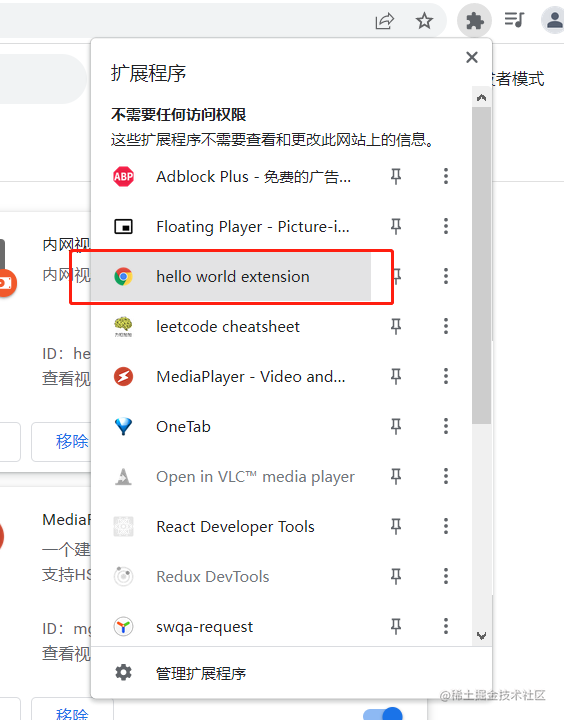Pin the leetcode cheatsheet extension
Viewport: 564px width, 720px height.
pyautogui.click(x=396, y=326)
